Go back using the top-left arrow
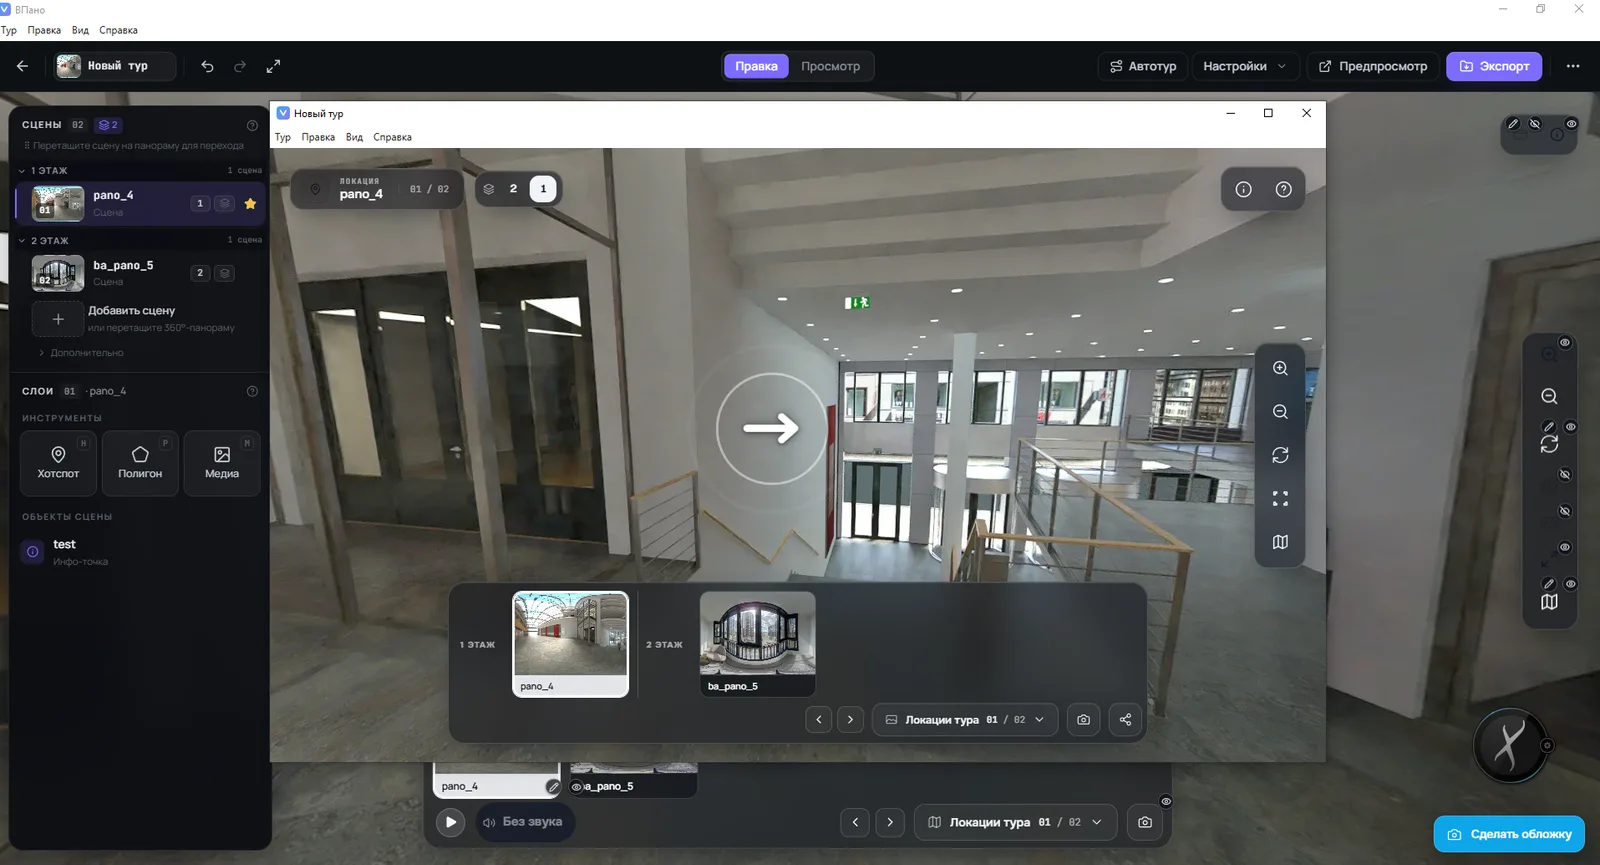The image size is (1600, 865). (x=22, y=66)
